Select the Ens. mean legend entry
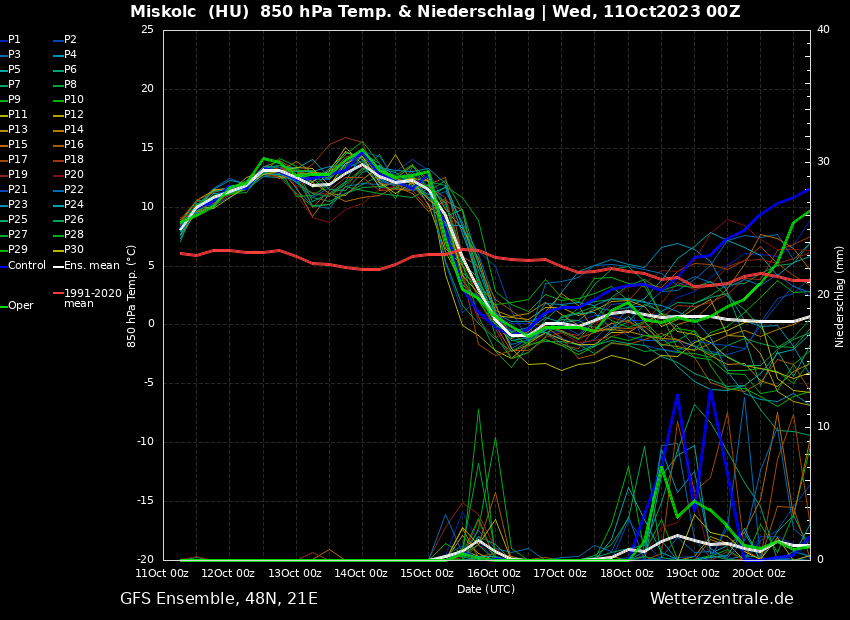This screenshot has height=620, width=850. pos(91,266)
